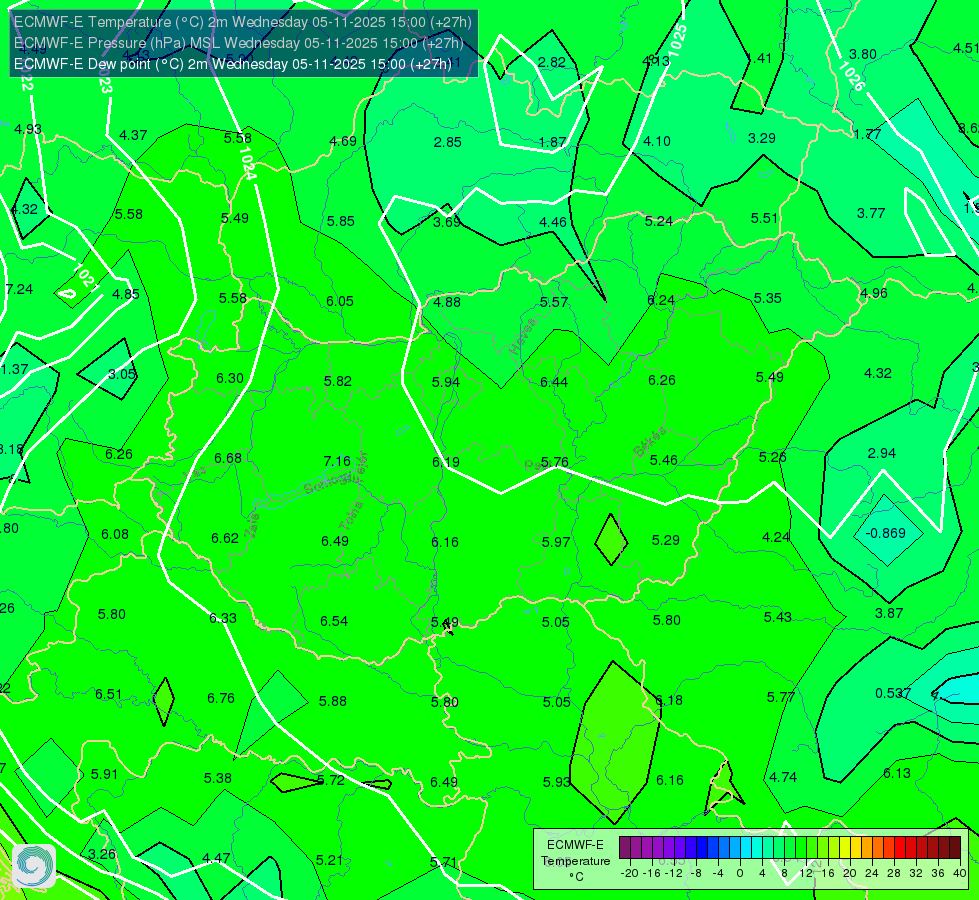Click the 6.44 temperature value
The height and width of the screenshot is (900, 979).
coord(554,382)
